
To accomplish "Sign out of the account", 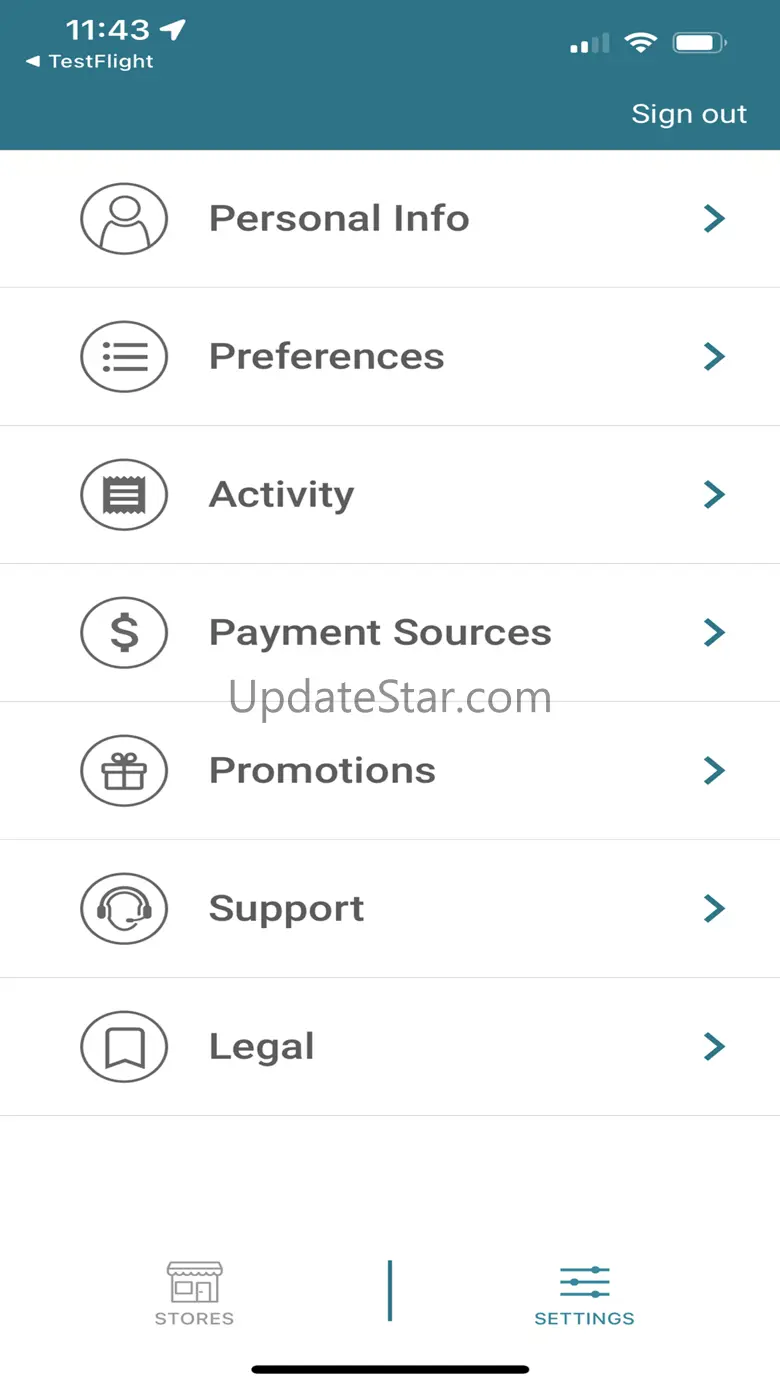I will point(689,114).
